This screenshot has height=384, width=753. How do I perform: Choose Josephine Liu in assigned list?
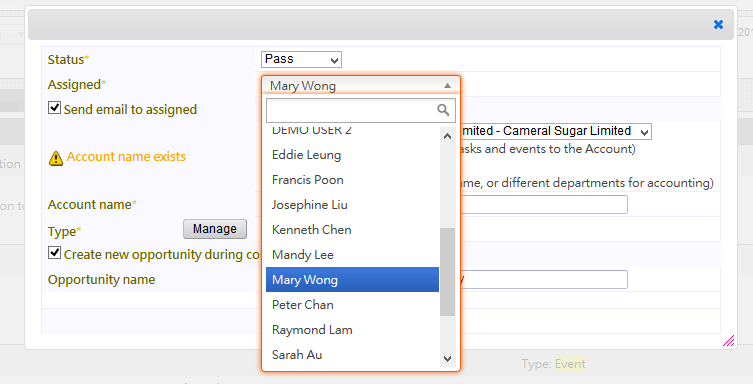(352, 205)
